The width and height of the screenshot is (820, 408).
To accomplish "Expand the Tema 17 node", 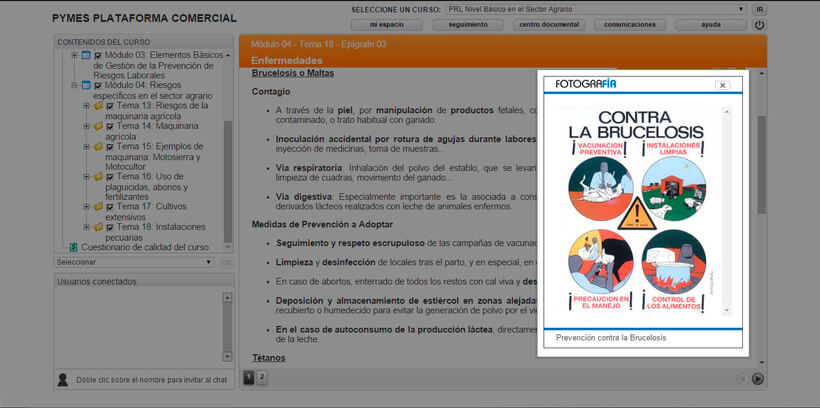I will coord(86,207).
